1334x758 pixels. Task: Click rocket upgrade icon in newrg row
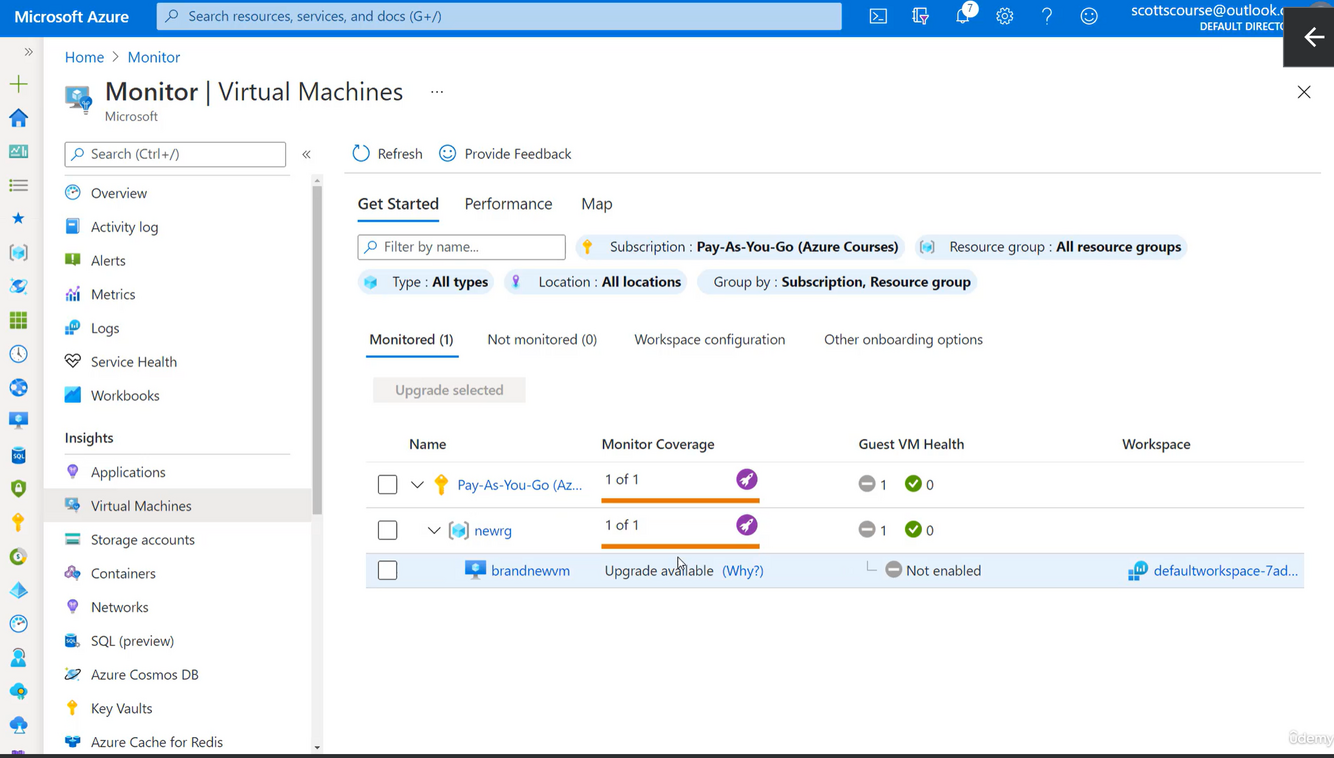747,525
